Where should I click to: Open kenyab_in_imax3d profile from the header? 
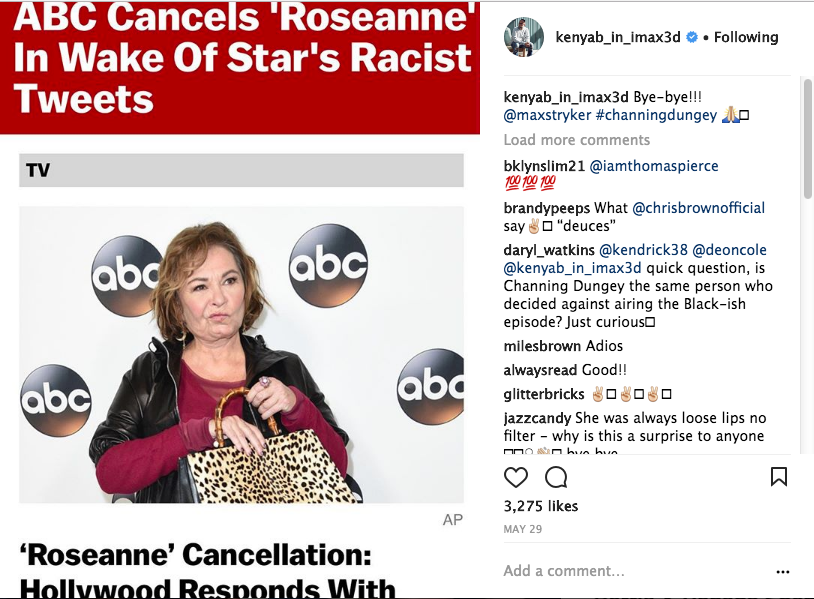pos(618,37)
